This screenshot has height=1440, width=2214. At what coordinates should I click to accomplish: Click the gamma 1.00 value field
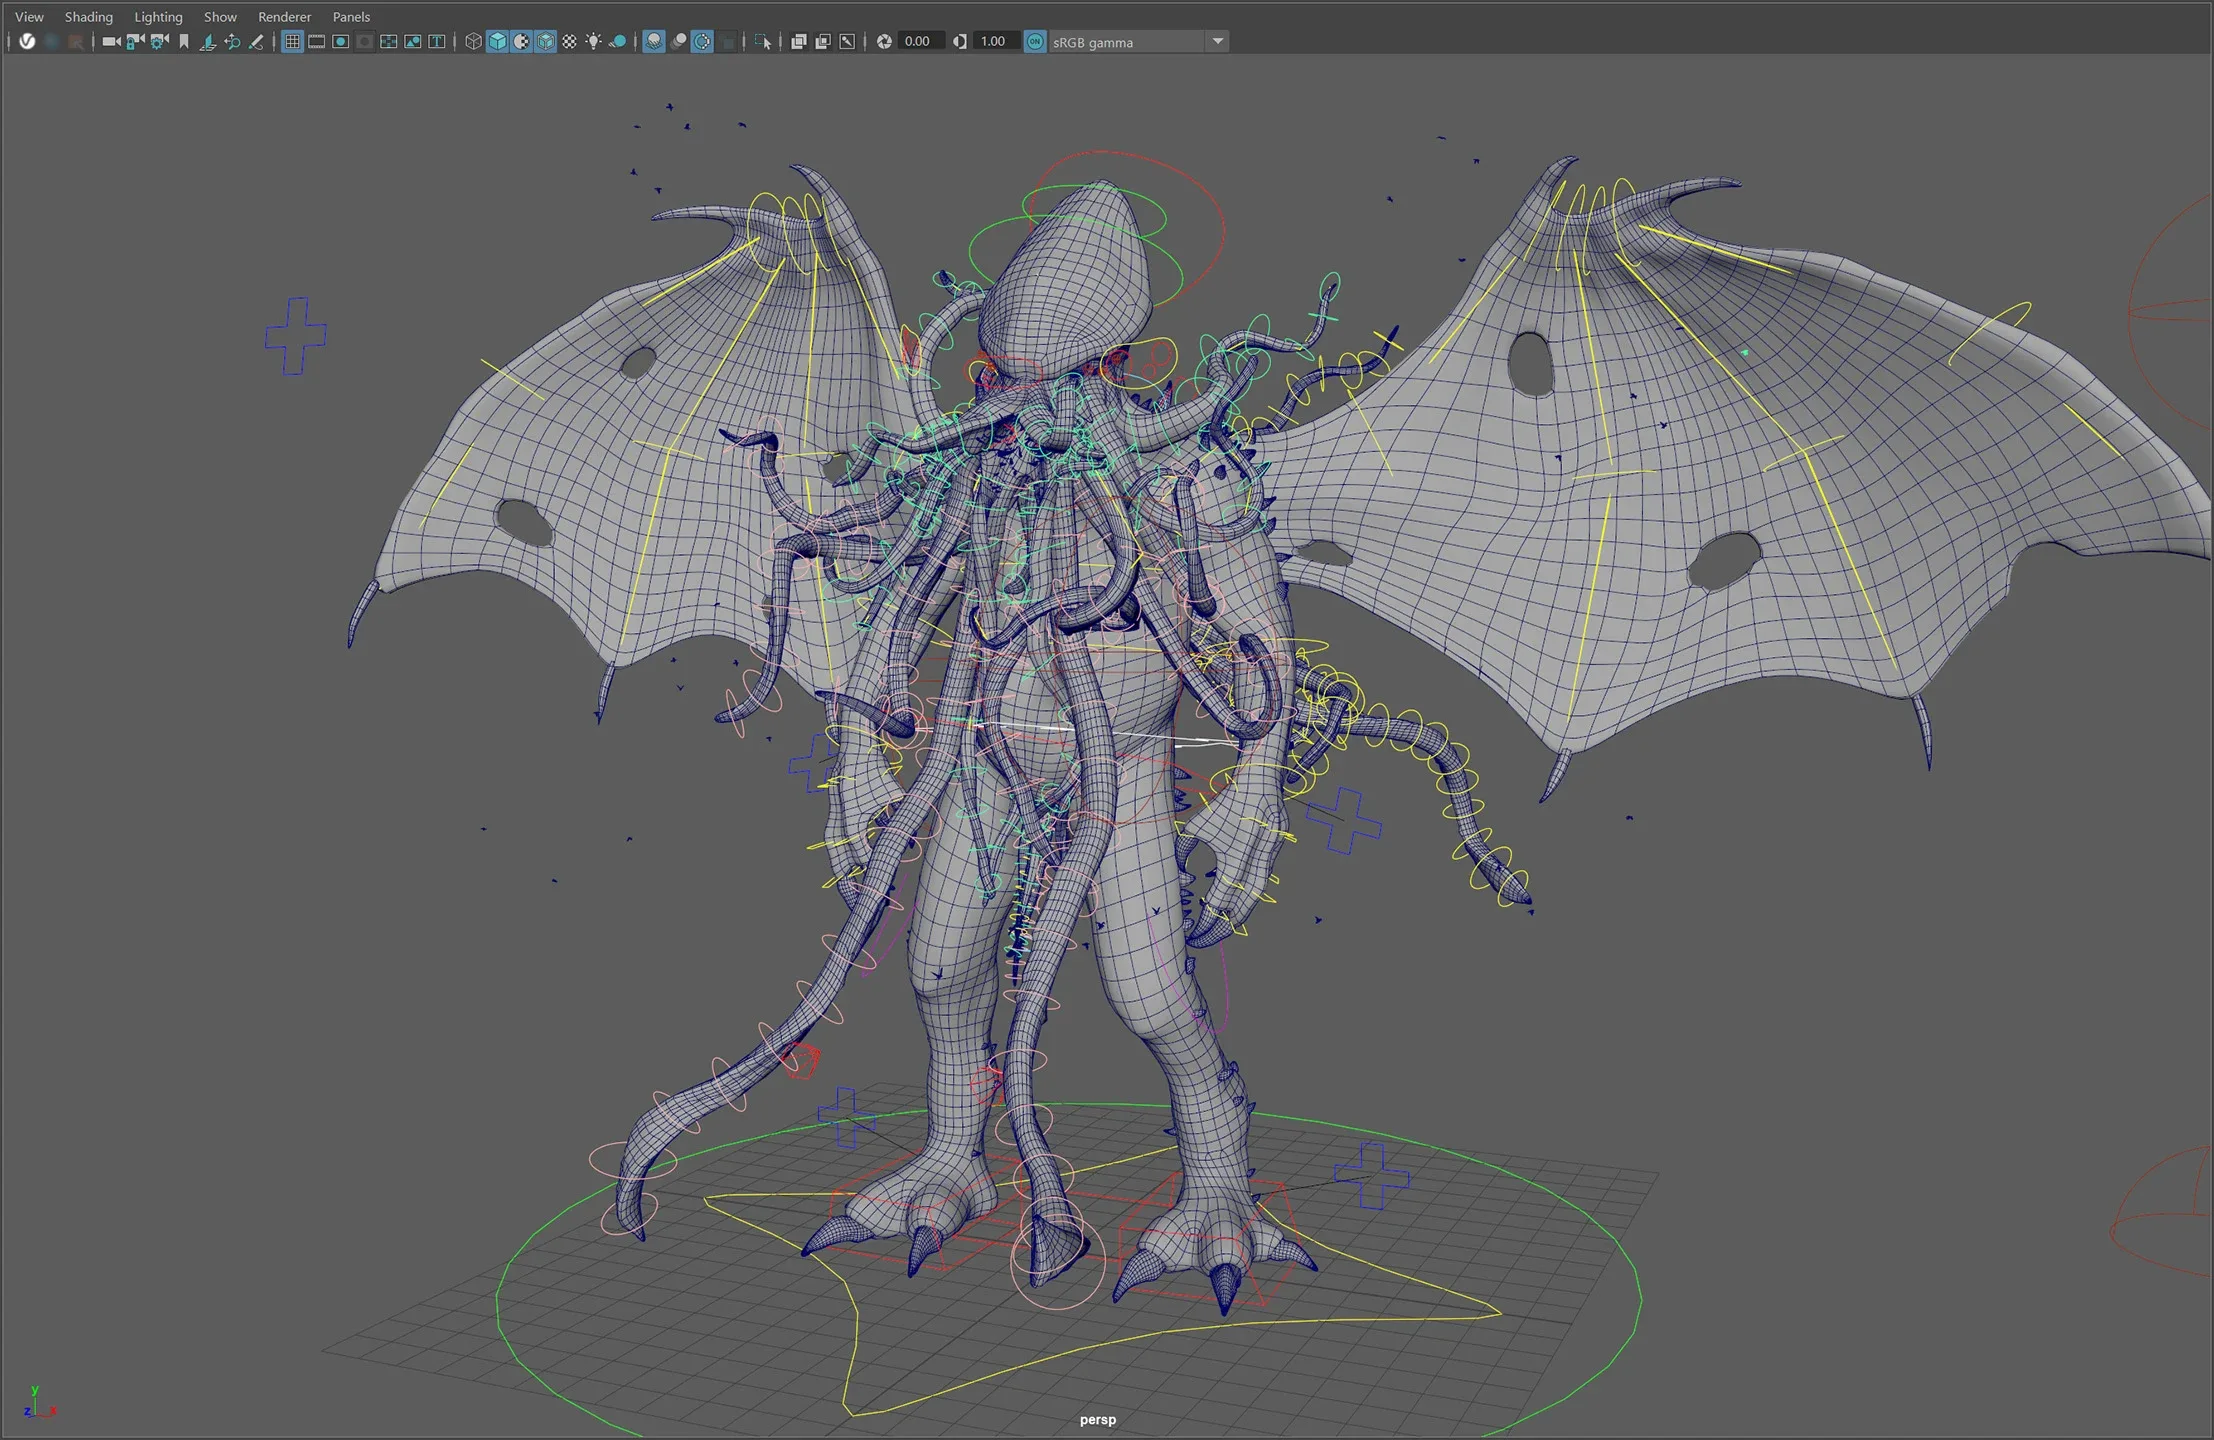pyautogui.click(x=993, y=41)
